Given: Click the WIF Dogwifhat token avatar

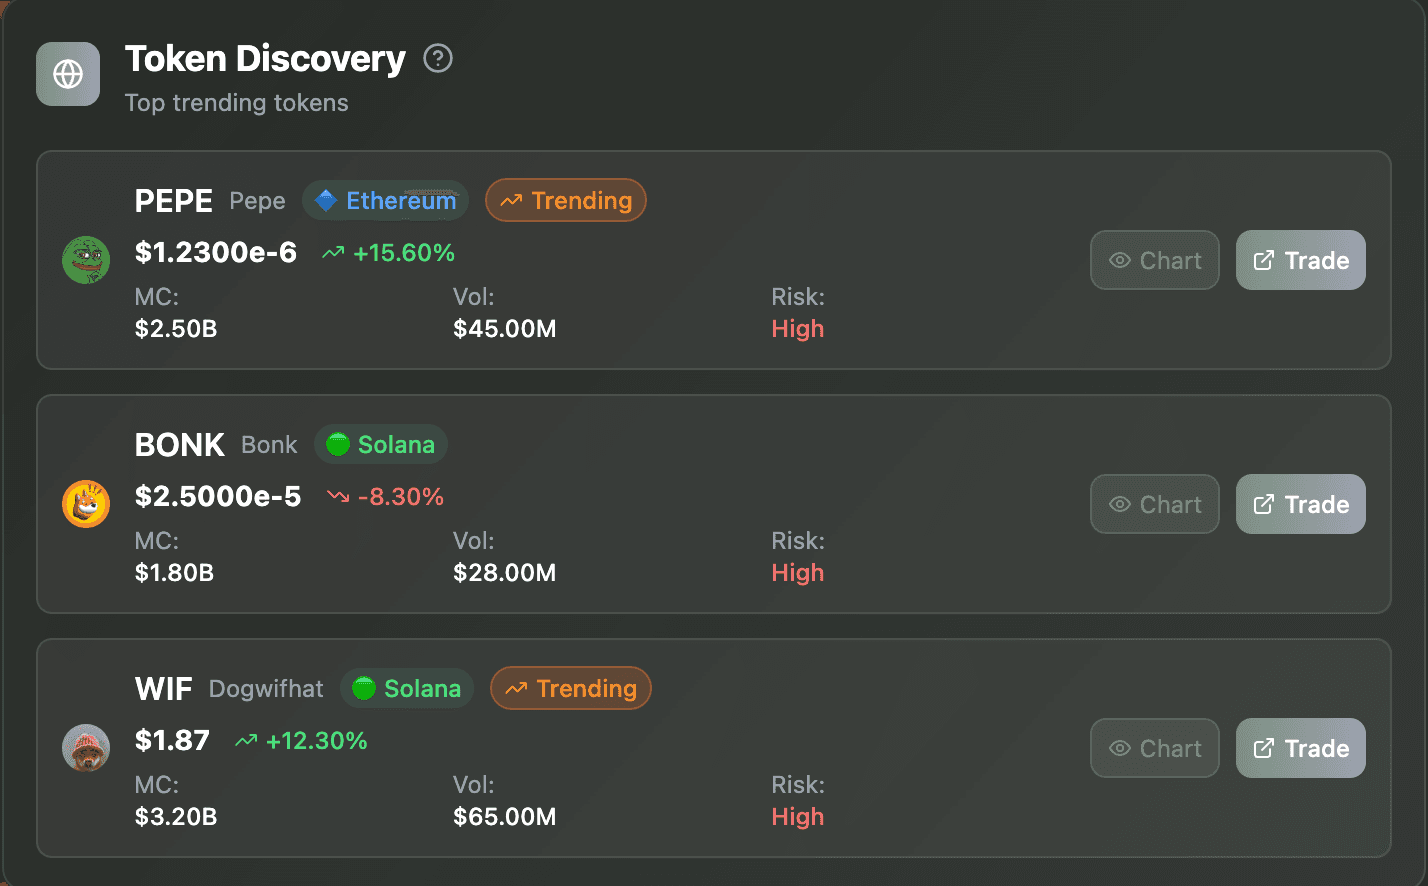Looking at the screenshot, I should tap(86, 748).
